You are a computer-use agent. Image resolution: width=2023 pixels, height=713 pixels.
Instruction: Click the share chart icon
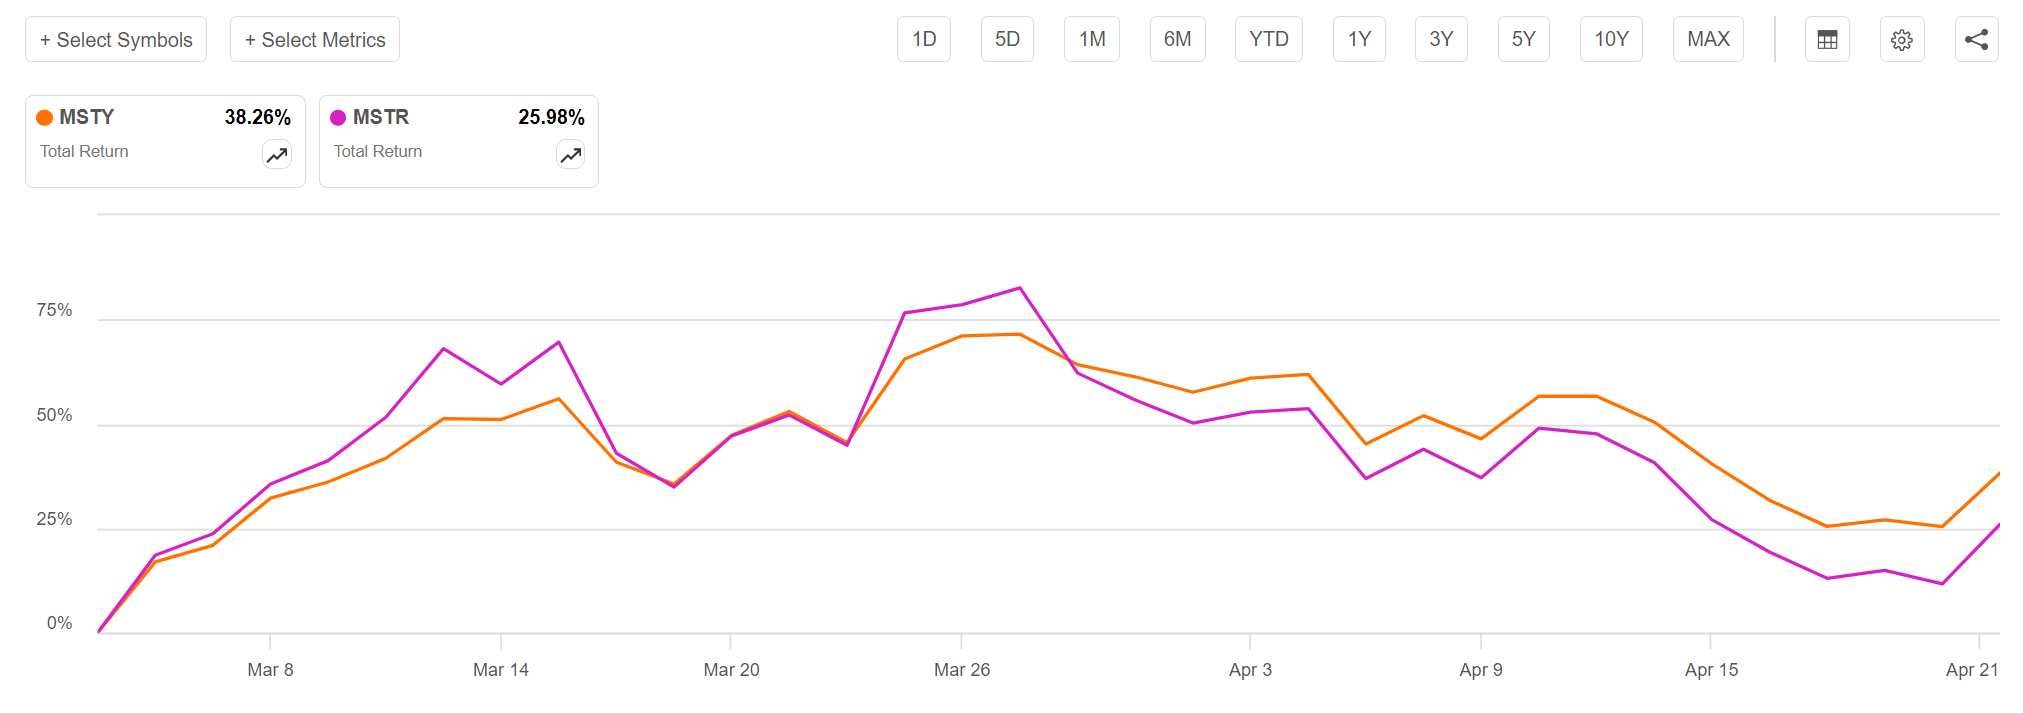pos(1976,38)
